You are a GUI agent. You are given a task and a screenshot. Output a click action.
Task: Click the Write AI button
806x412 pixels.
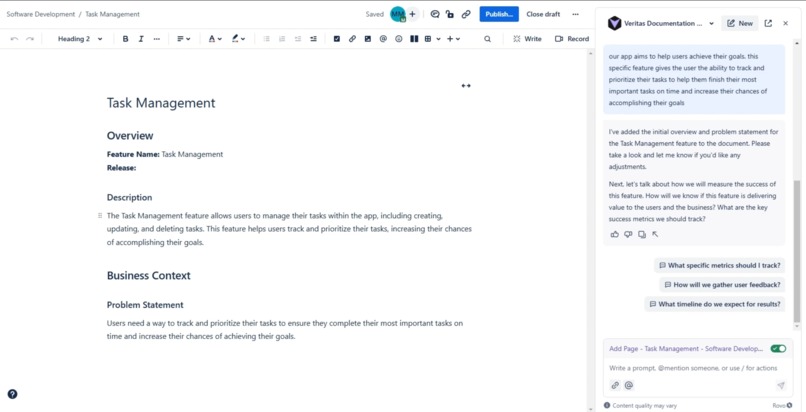point(527,39)
